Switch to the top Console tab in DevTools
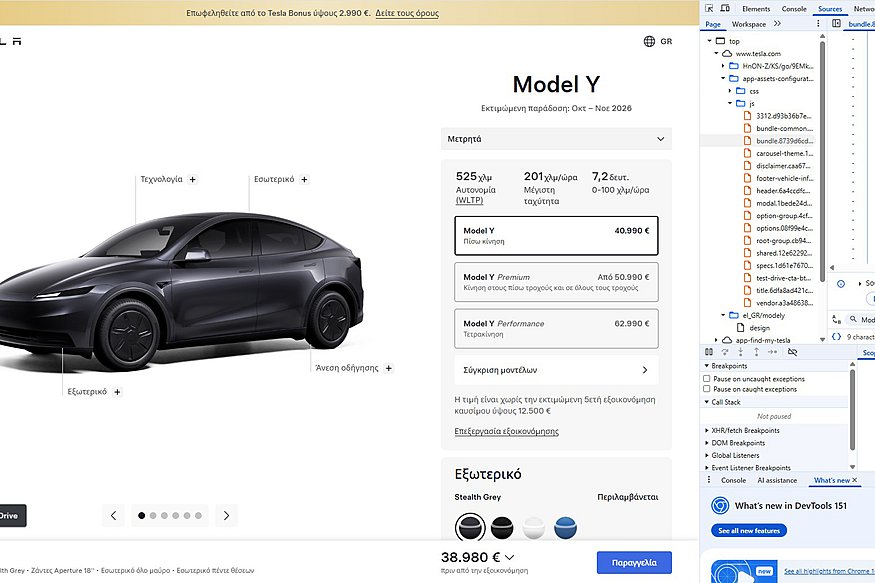The height and width of the screenshot is (583, 875). (794, 9)
